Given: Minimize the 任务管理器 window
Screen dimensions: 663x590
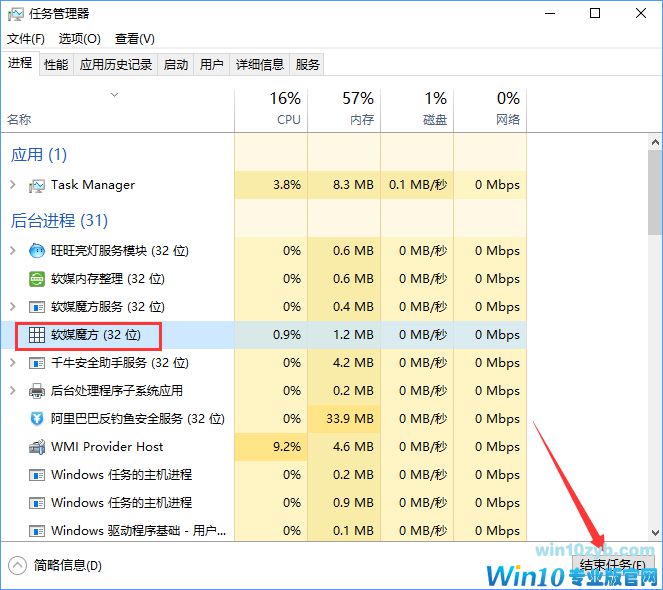Looking at the screenshot, I should tap(550, 14).
